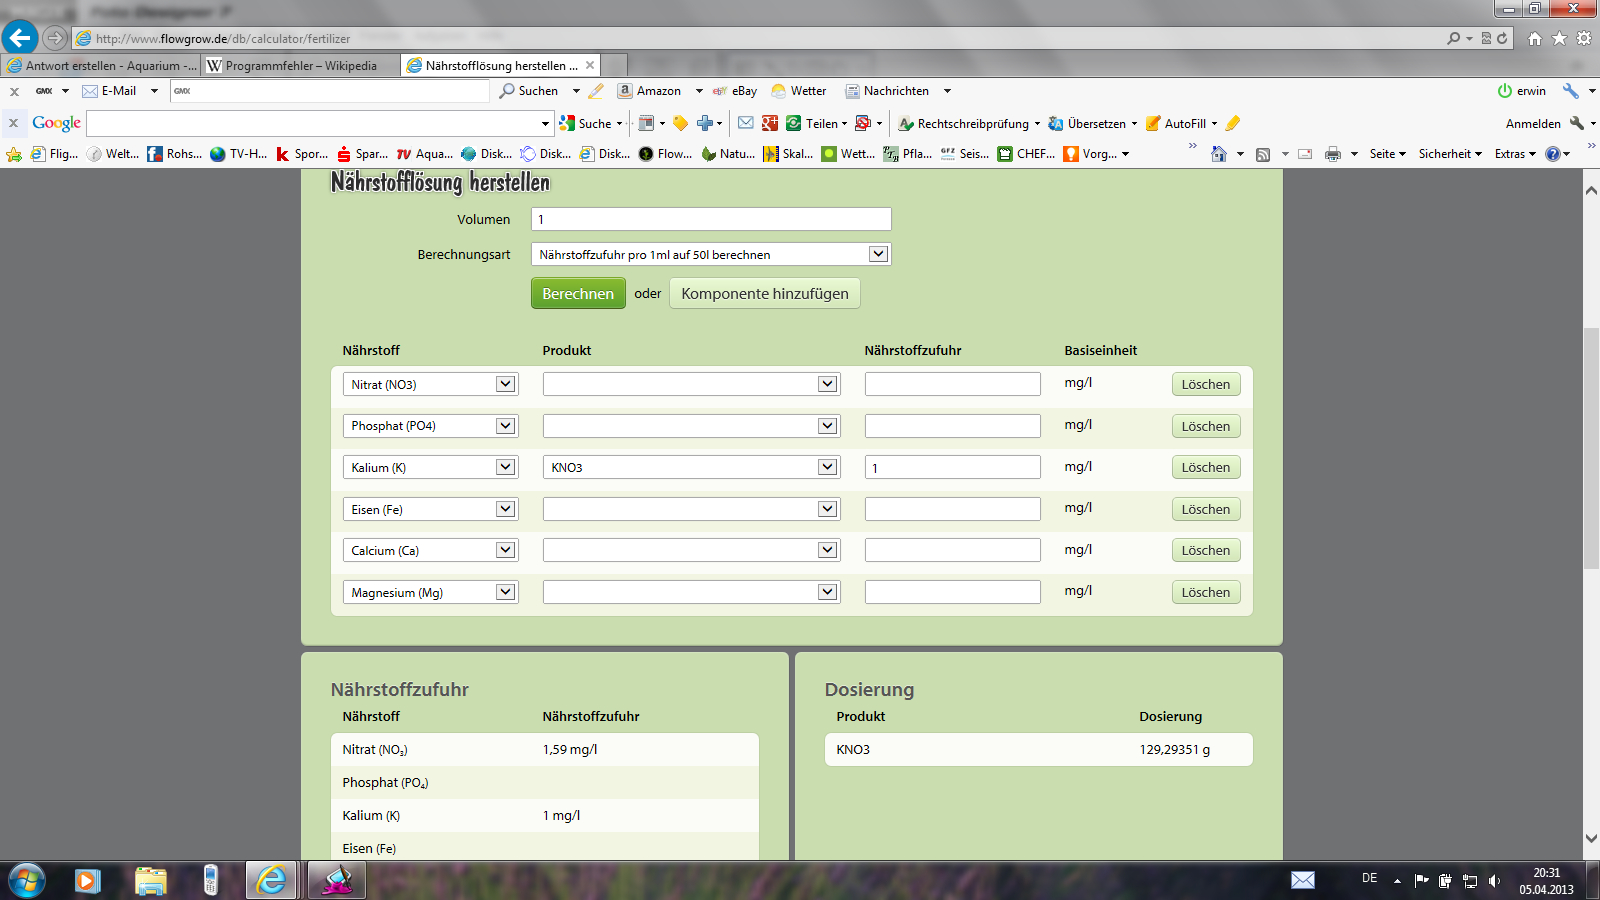This screenshot has width=1600, height=900.
Task: Refresh the page using the address bar reload icon
Action: (1502, 38)
